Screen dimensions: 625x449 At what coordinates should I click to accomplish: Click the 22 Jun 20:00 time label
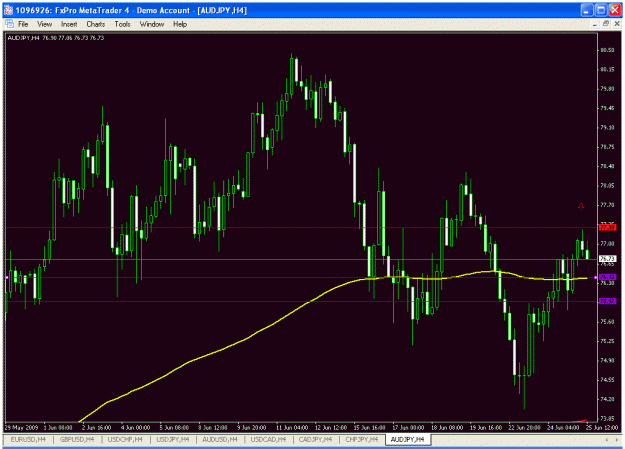tap(524, 427)
